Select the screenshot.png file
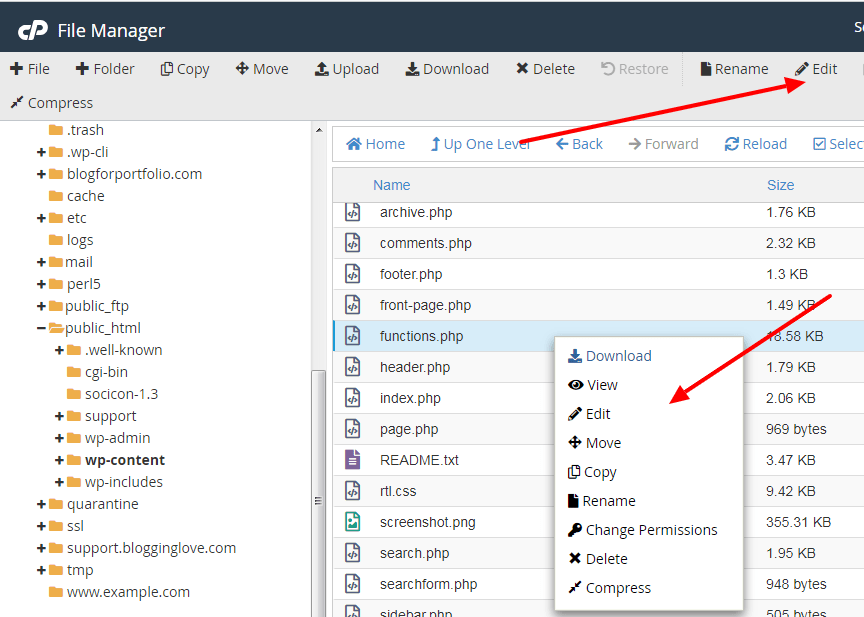Screen dimensions: 864x617 click(x=430, y=521)
